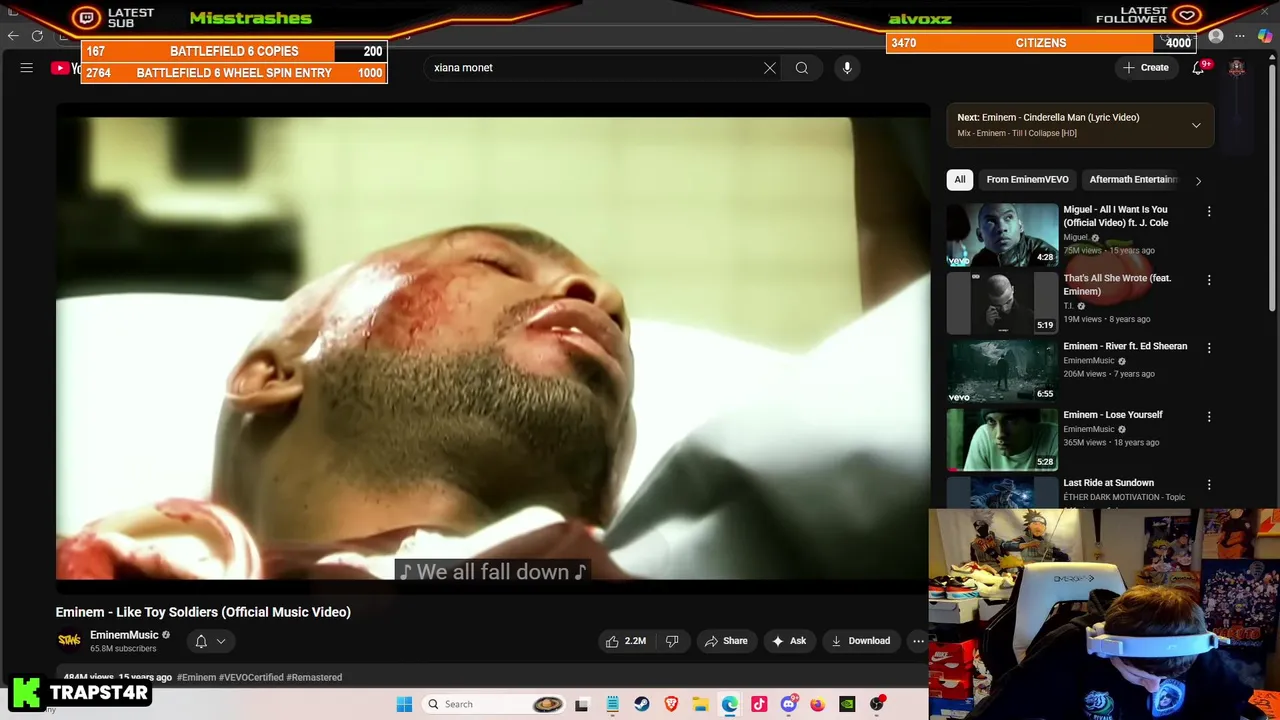Open the EminemMusic channel avatar
Viewport: 1280px width, 720px height.
69,641
